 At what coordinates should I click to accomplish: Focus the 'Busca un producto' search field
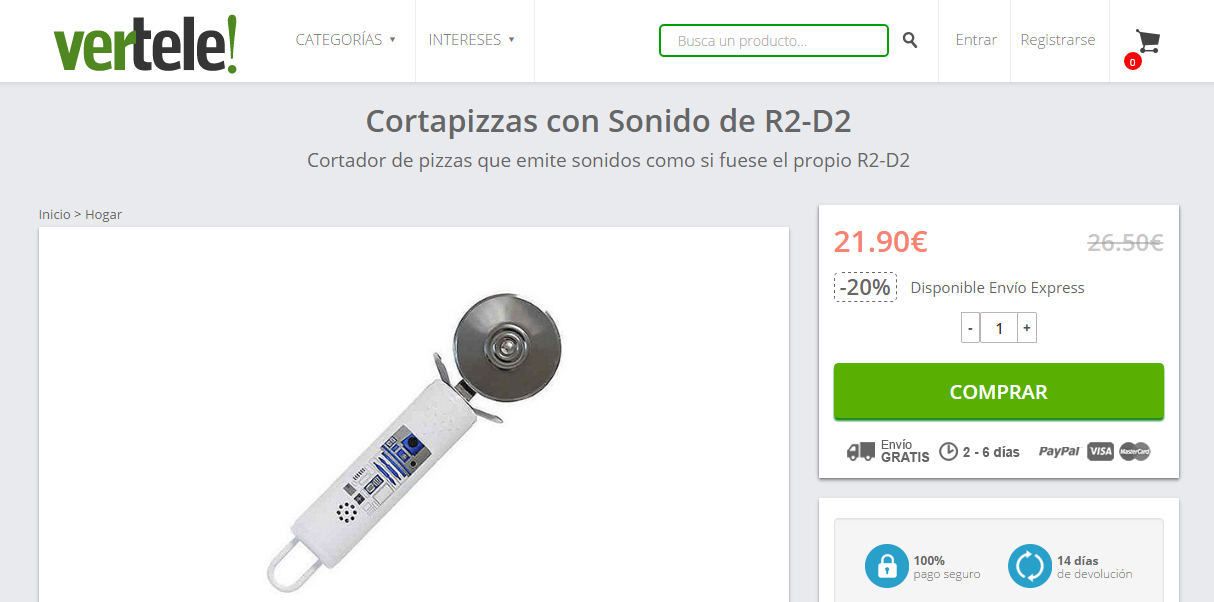(774, 41)
